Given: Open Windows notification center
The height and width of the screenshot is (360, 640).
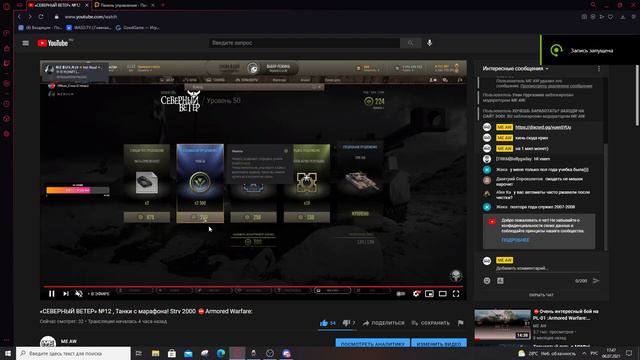Looking at the screenshot, I should (629, 353).
